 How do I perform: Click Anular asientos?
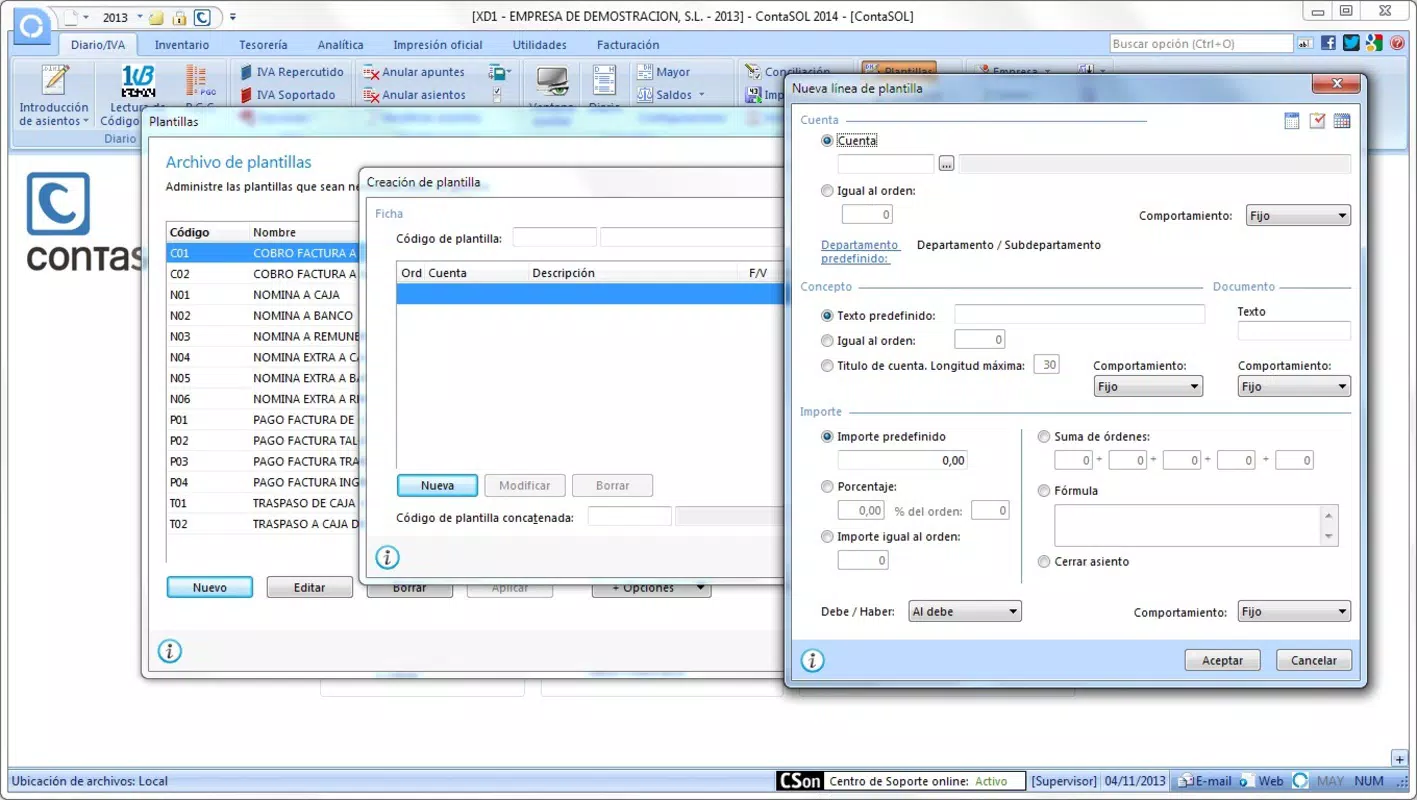pyautogui.click(x=414, y=95)
